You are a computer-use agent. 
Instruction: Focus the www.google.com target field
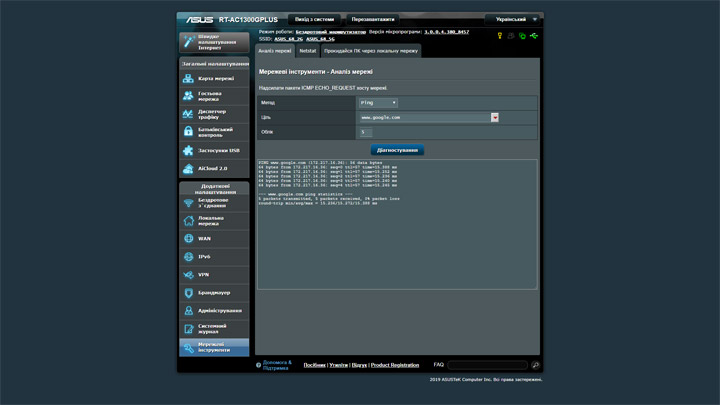tap(425, 118)
